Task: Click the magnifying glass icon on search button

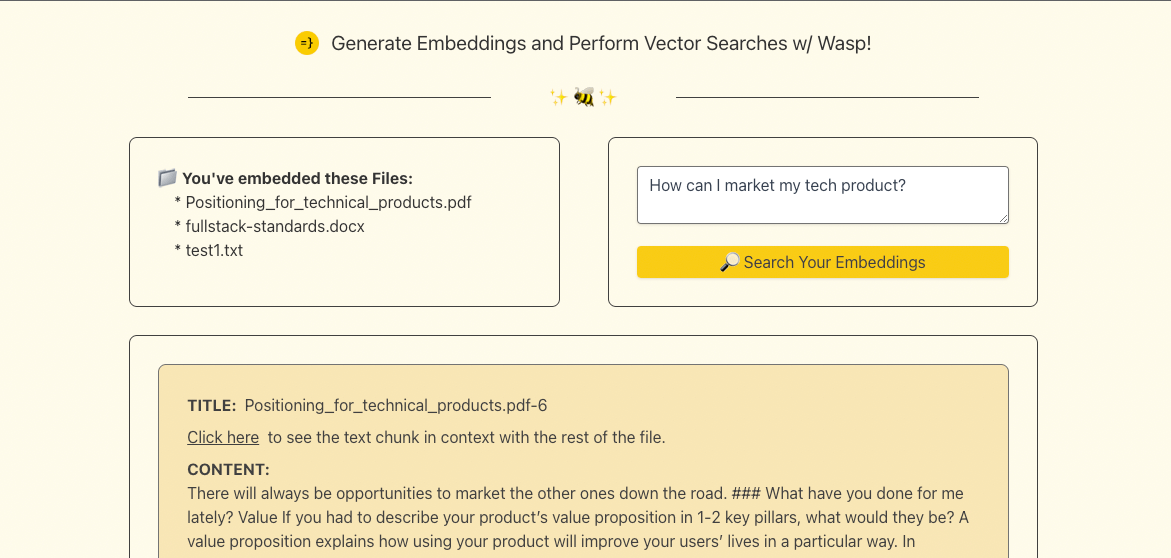Action: click(x=730, y=262)
